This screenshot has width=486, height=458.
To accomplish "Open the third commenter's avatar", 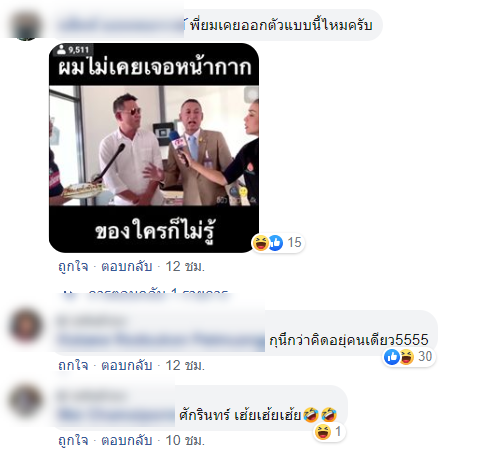I will point(26,401).
